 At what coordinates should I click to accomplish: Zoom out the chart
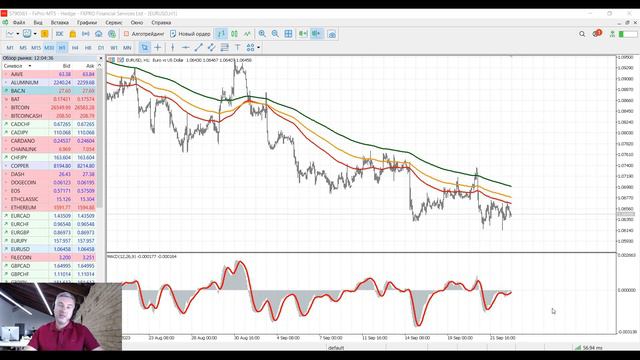click(x=275, y=34)
